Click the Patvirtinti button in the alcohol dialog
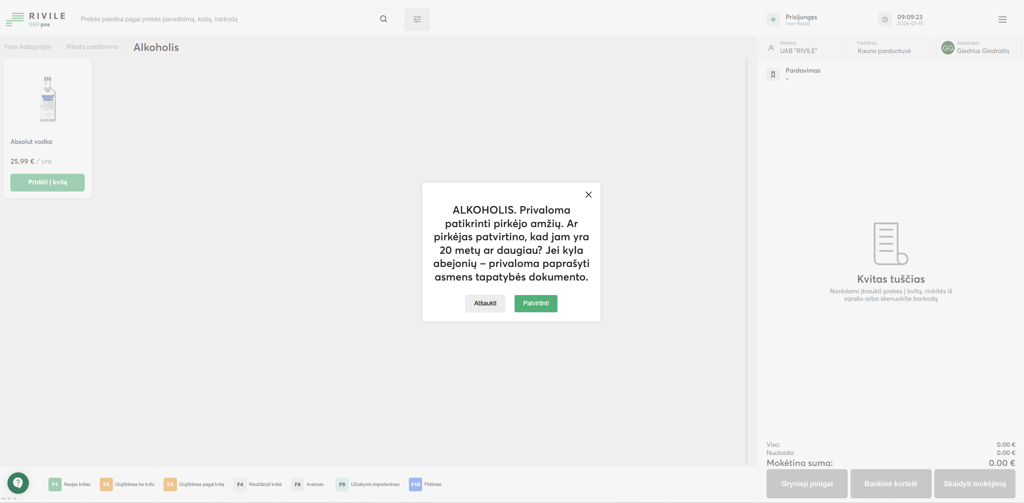The image size is (1024, 503). coord(535,303)
